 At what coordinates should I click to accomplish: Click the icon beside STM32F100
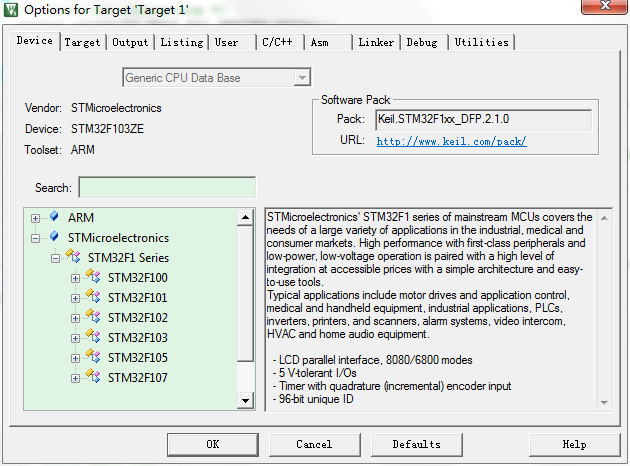93,276
